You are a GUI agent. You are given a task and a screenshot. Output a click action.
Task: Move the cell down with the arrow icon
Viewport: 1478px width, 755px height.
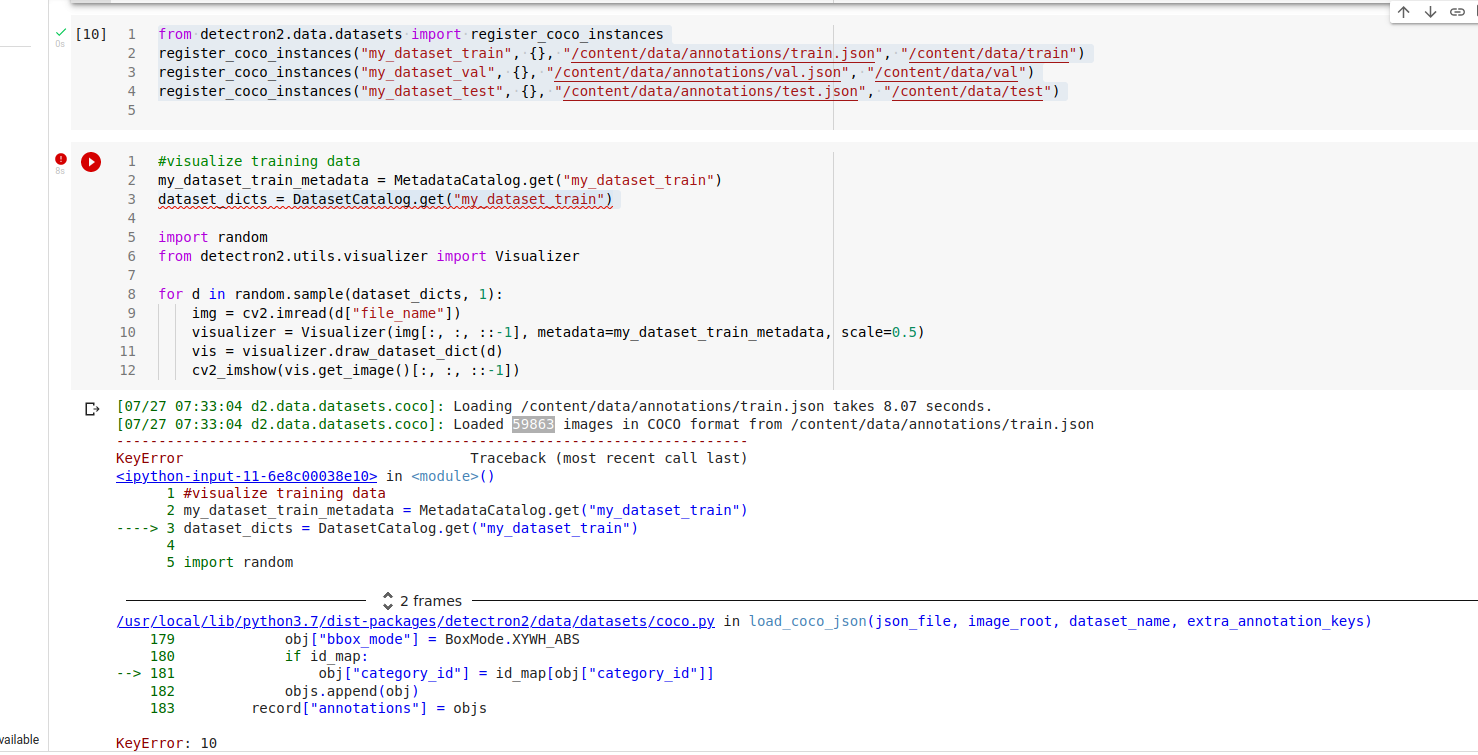pos(1430,12)
